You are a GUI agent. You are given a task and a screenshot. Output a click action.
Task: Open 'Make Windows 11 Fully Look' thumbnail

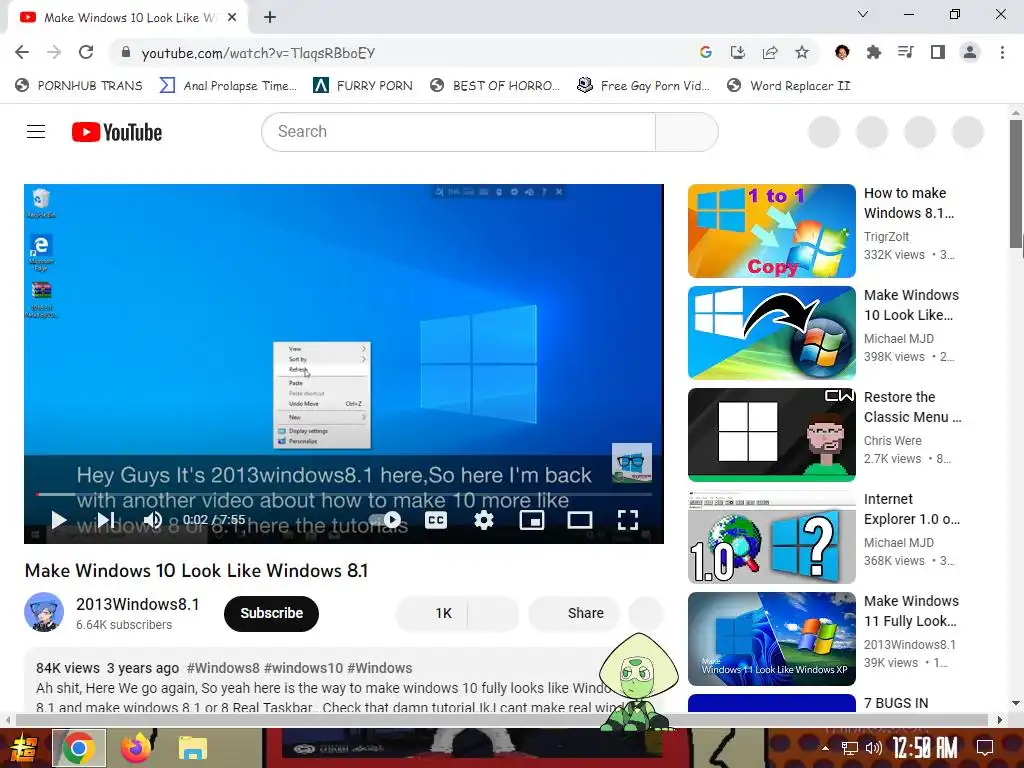click(771, 639)
